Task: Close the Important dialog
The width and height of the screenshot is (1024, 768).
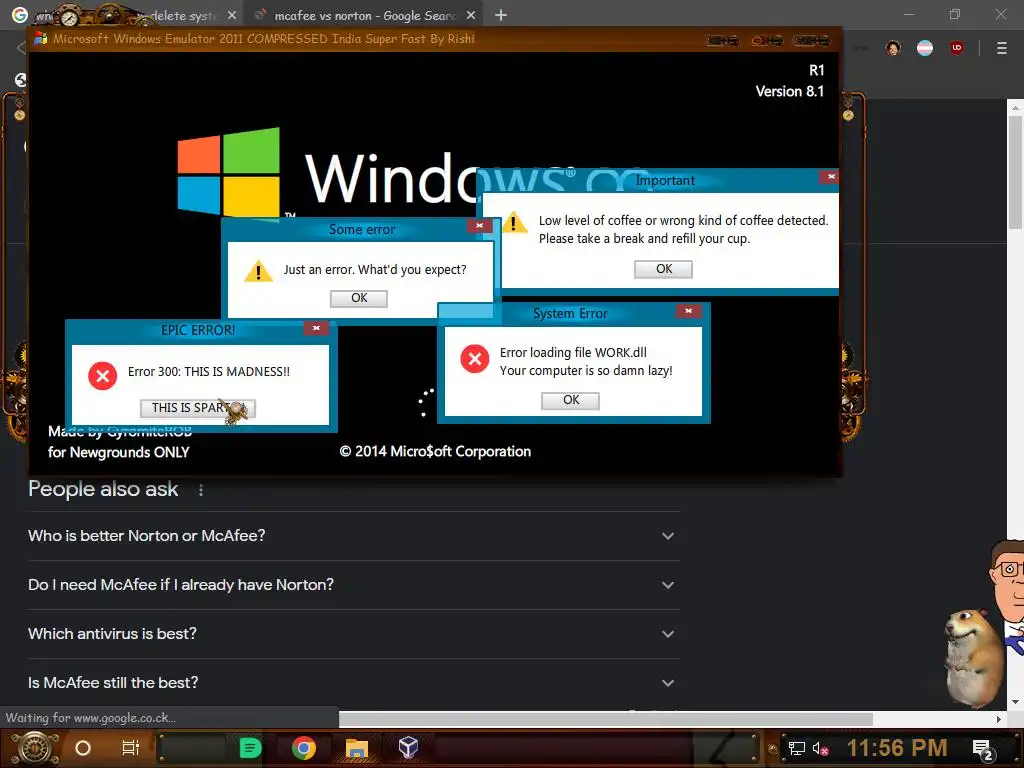Action: [x=830, y=176]
